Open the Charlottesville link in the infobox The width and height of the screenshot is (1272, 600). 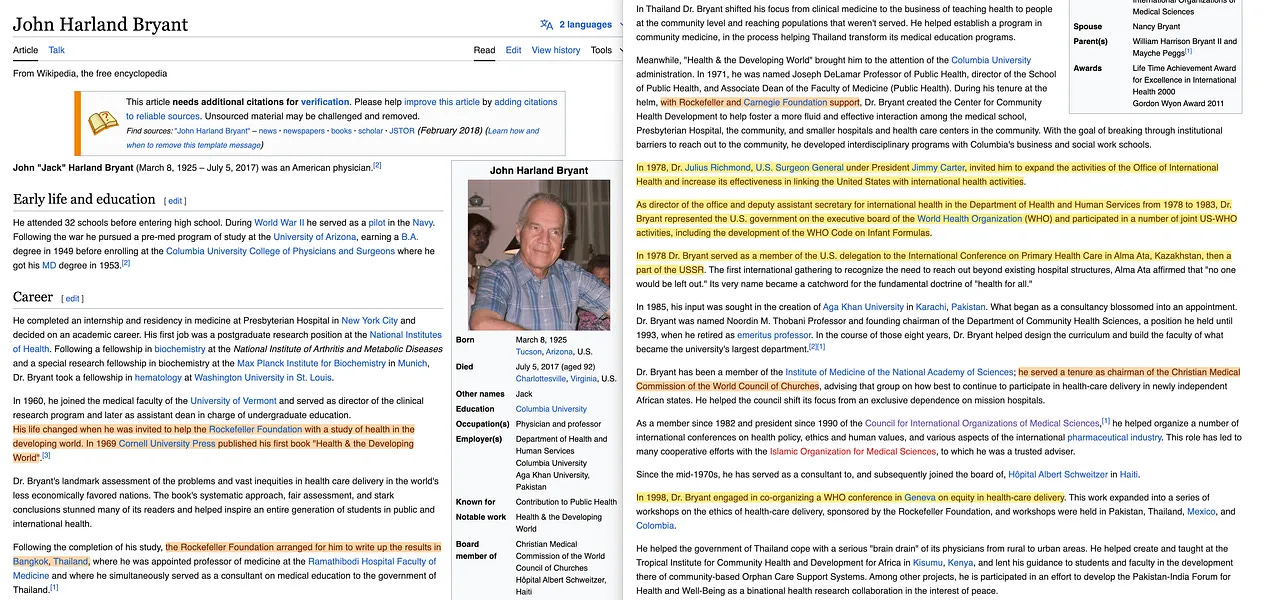(x=541, y=379)
